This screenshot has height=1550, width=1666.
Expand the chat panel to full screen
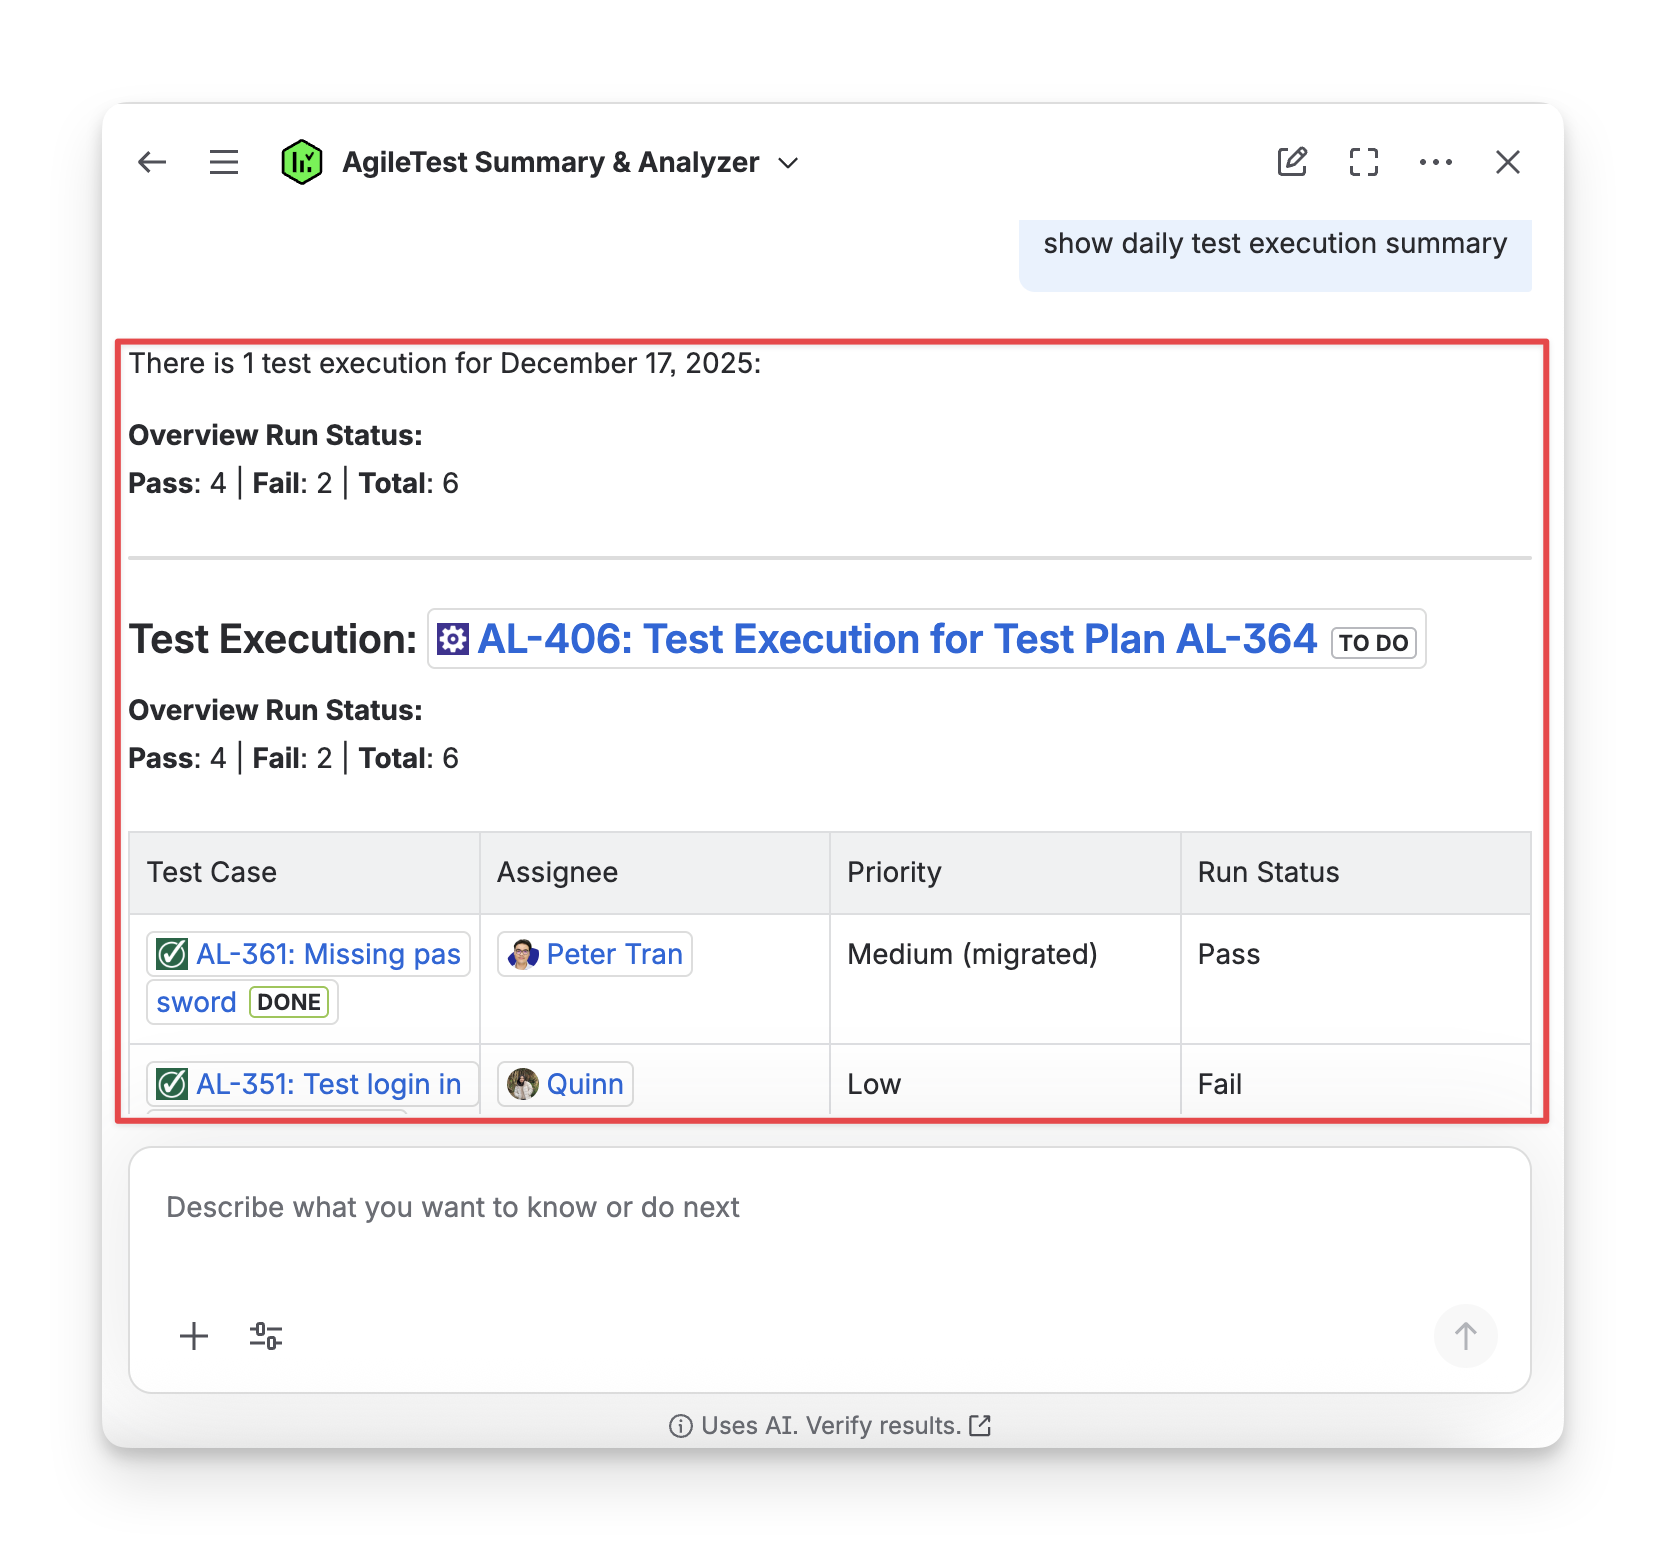tap(1364, 162)
